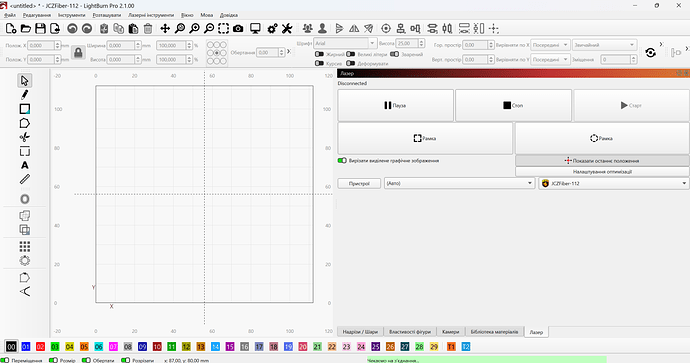Select red layer color swatch 02

point(40,347)
